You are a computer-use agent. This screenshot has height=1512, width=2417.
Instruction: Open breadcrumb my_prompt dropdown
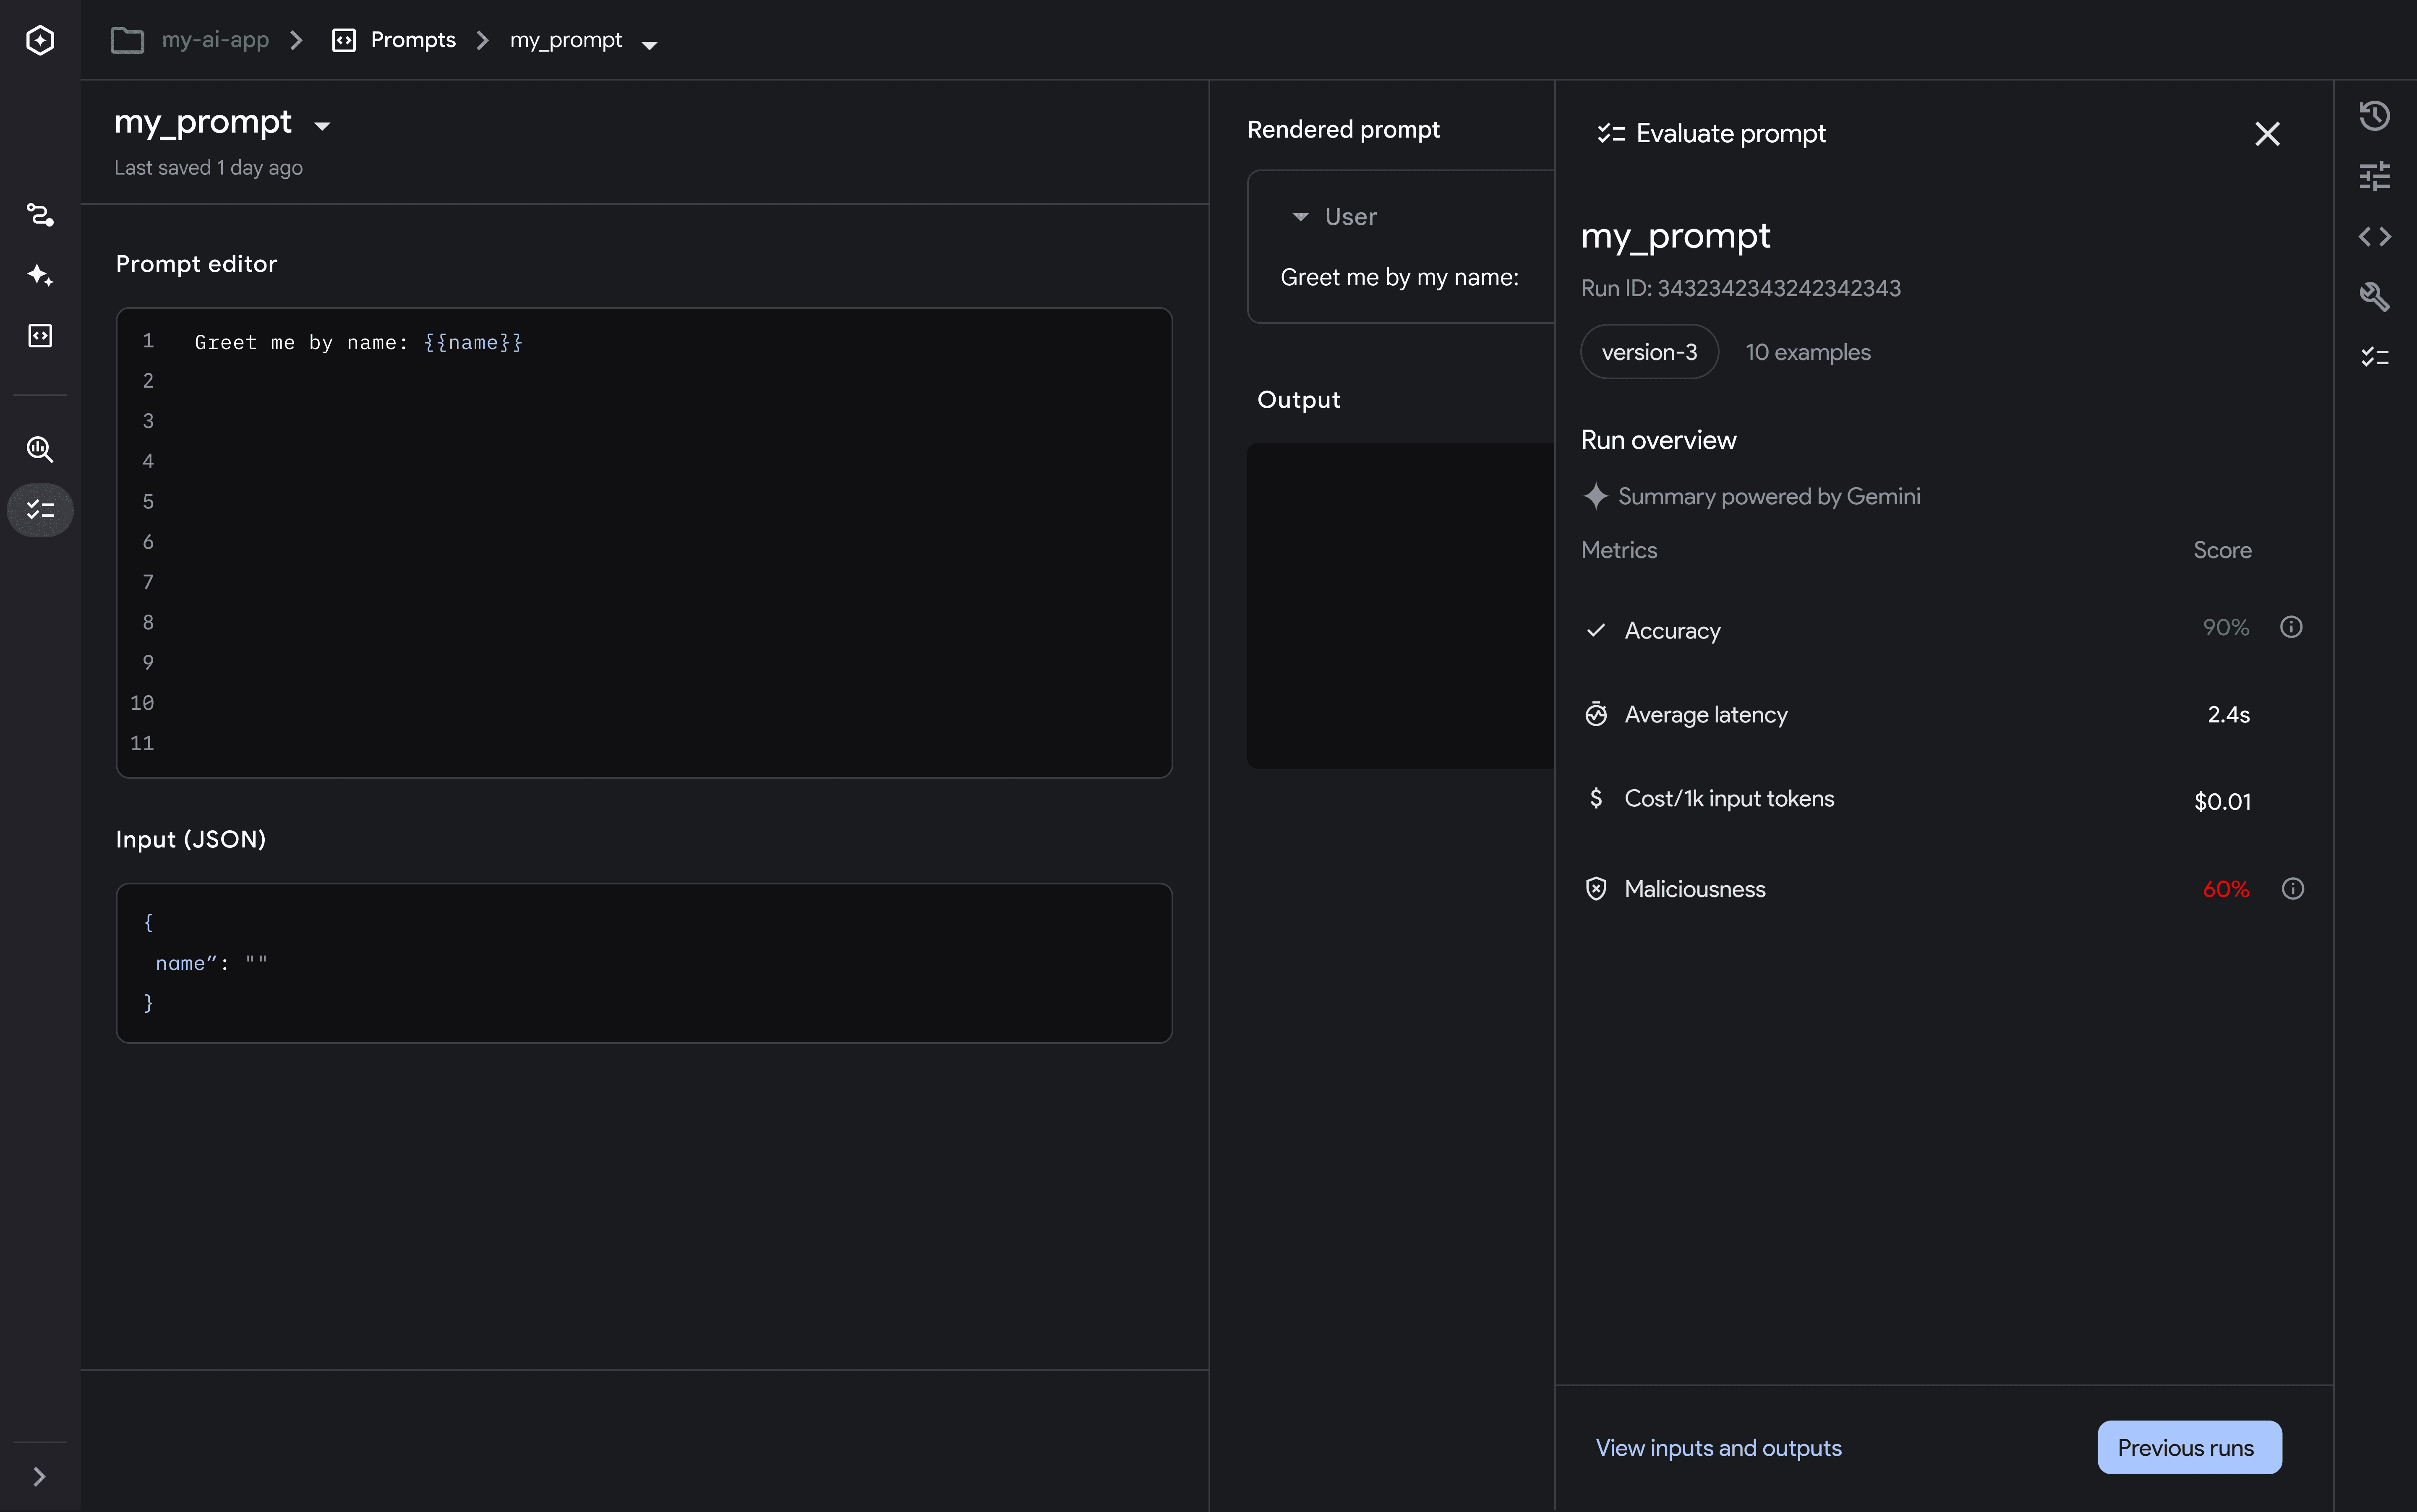[649, 44]
